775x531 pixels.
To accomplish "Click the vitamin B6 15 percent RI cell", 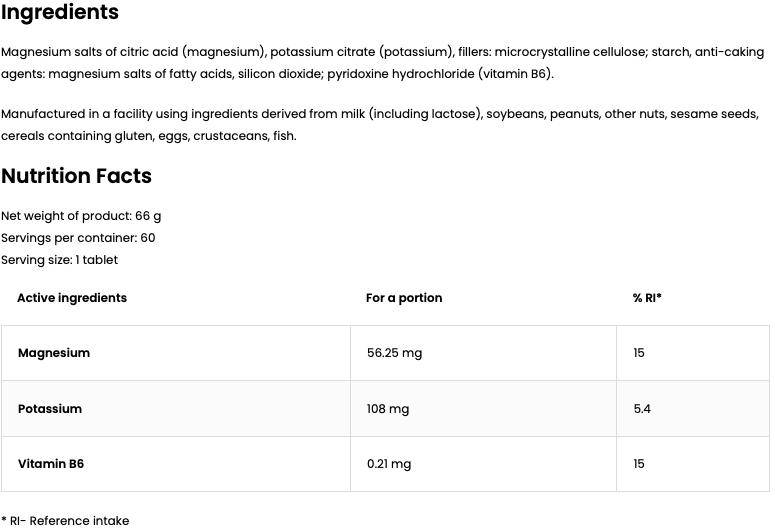I will pyautogui.click(x=639, y=464).
